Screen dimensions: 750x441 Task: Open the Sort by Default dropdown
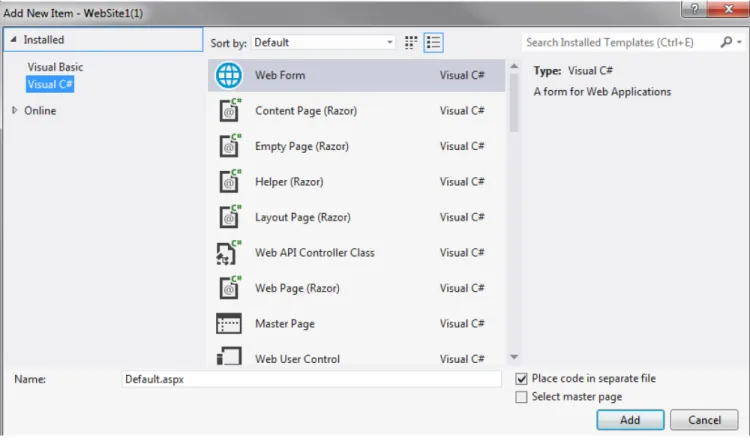click(323, 42)
